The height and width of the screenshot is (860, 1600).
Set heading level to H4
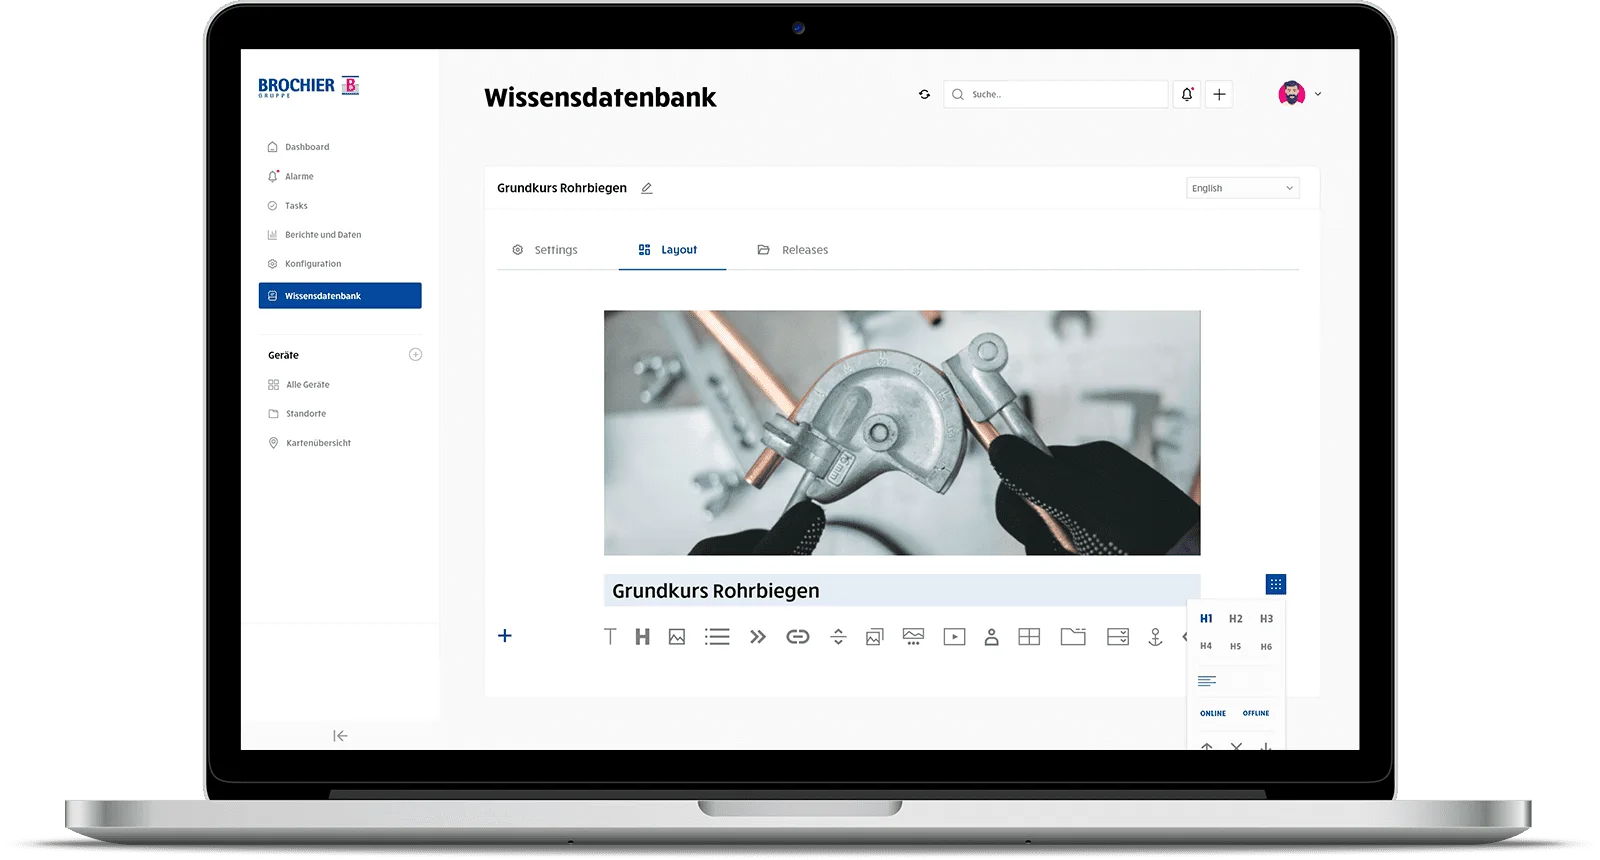[x=1206, y=646]
